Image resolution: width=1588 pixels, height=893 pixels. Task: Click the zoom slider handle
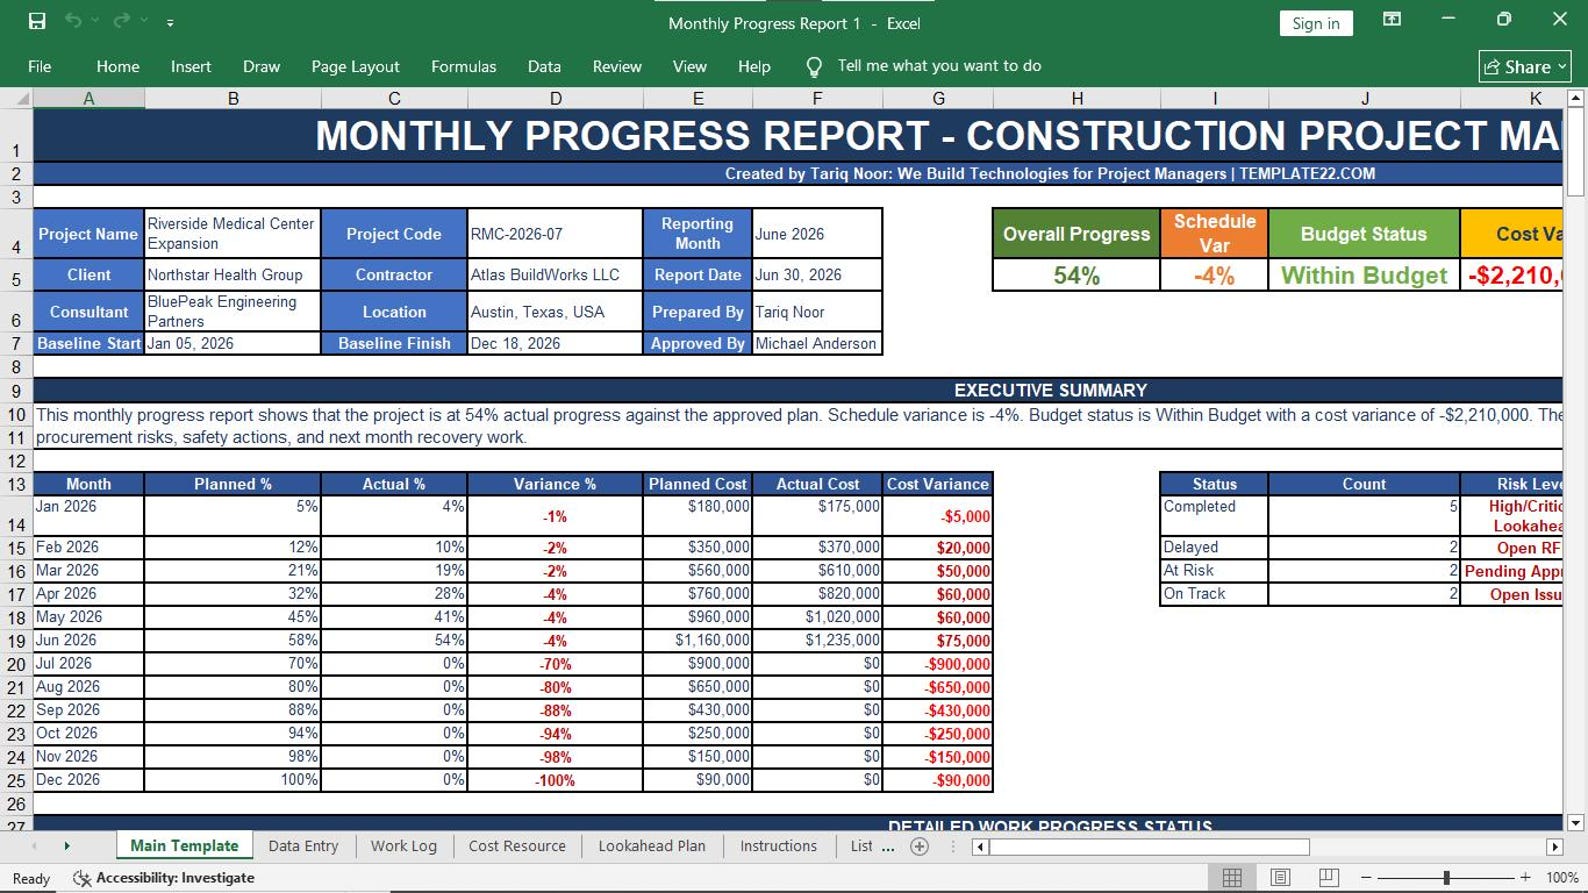tap(1446, 877)
